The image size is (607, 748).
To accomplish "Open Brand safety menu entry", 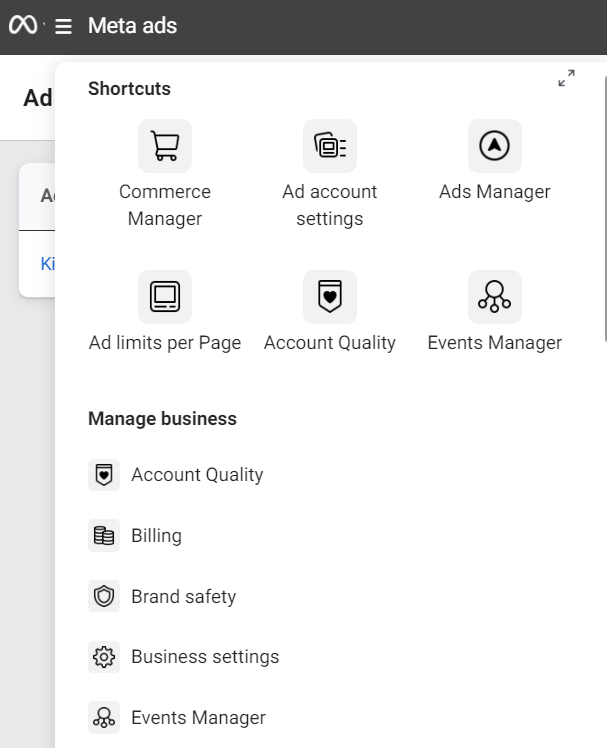I will click(184, 596).
